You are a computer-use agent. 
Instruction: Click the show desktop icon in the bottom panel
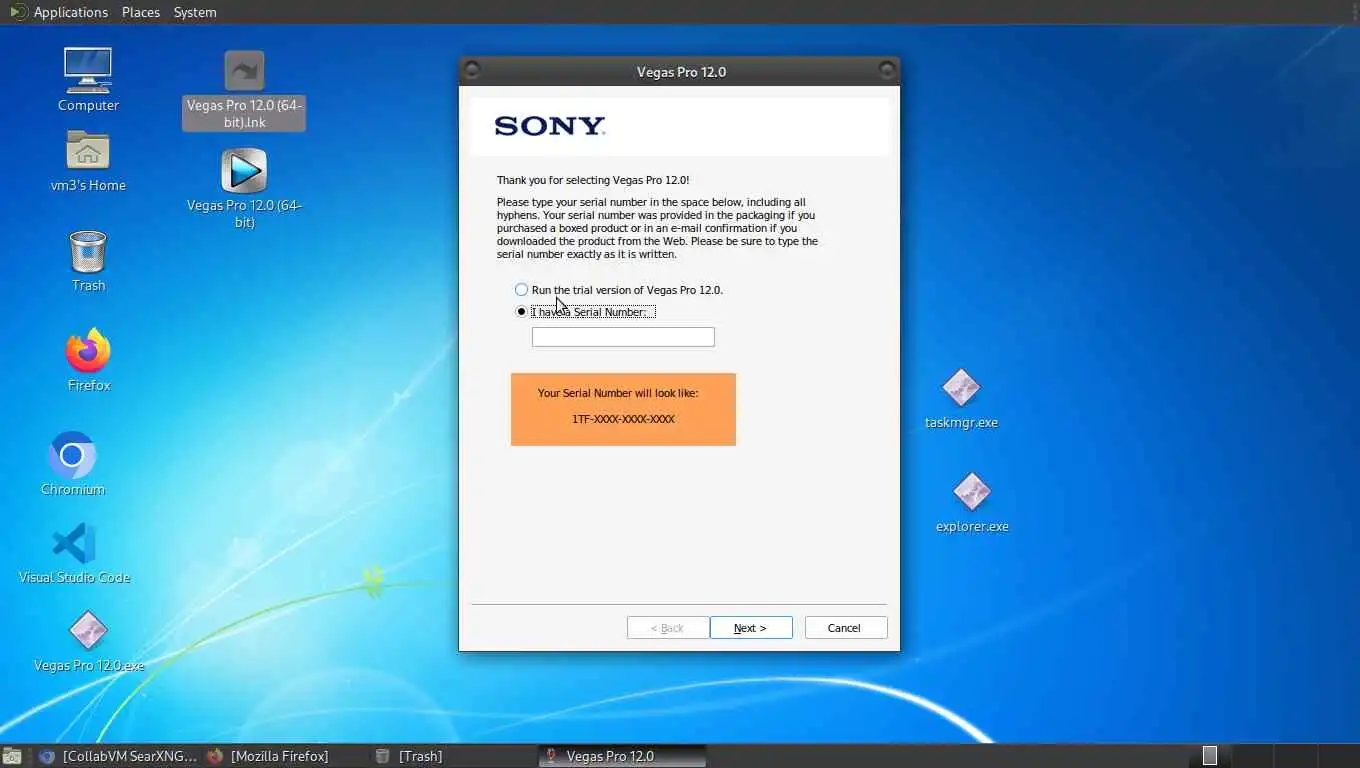(11, 756)
